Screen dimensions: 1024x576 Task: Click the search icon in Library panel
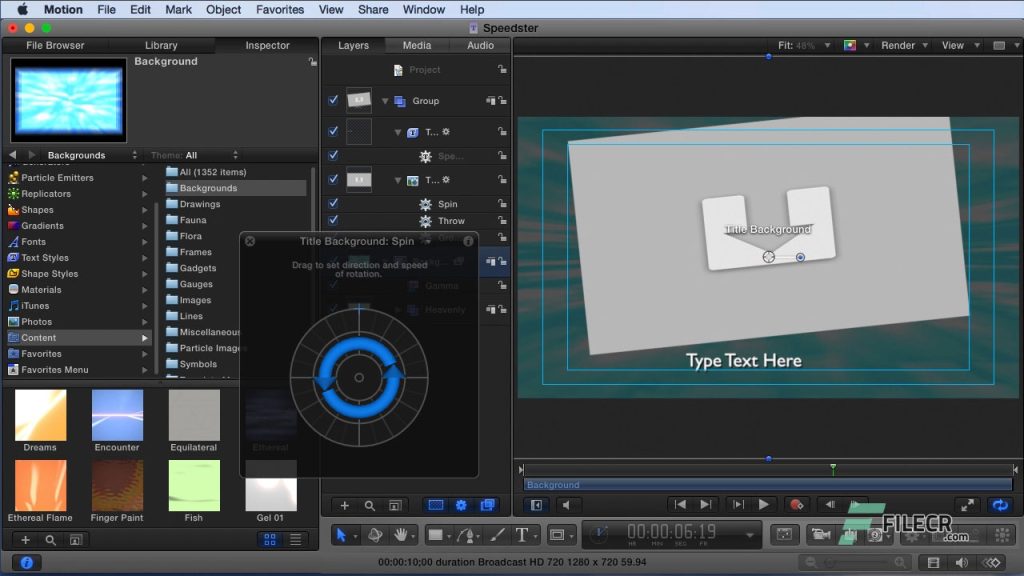tap(50, 540)
